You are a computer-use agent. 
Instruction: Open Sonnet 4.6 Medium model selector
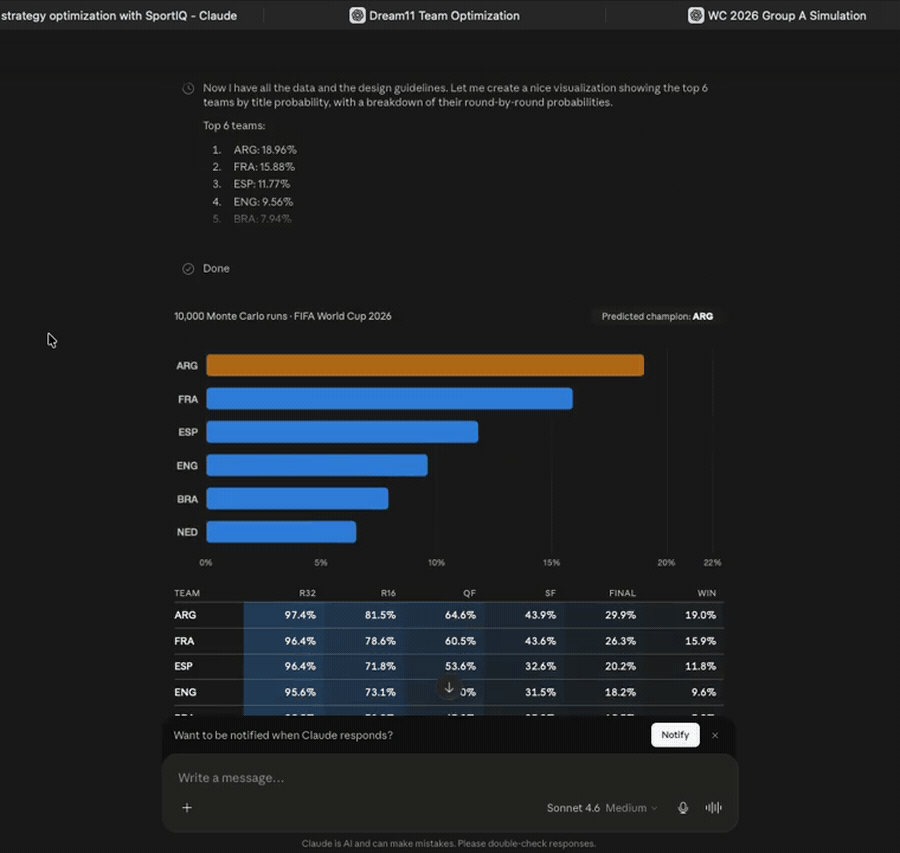602,808
